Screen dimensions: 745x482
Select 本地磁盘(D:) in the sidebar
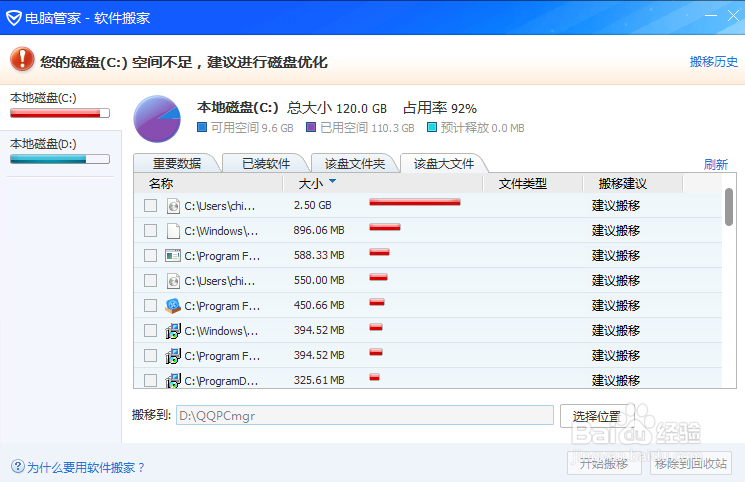(x=60, y=152)
